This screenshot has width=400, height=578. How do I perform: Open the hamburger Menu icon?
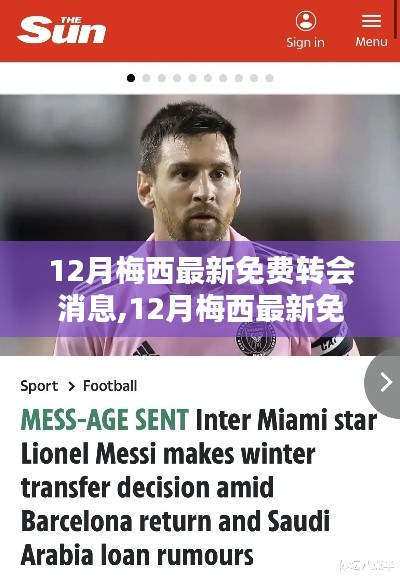tap(371, 21)
